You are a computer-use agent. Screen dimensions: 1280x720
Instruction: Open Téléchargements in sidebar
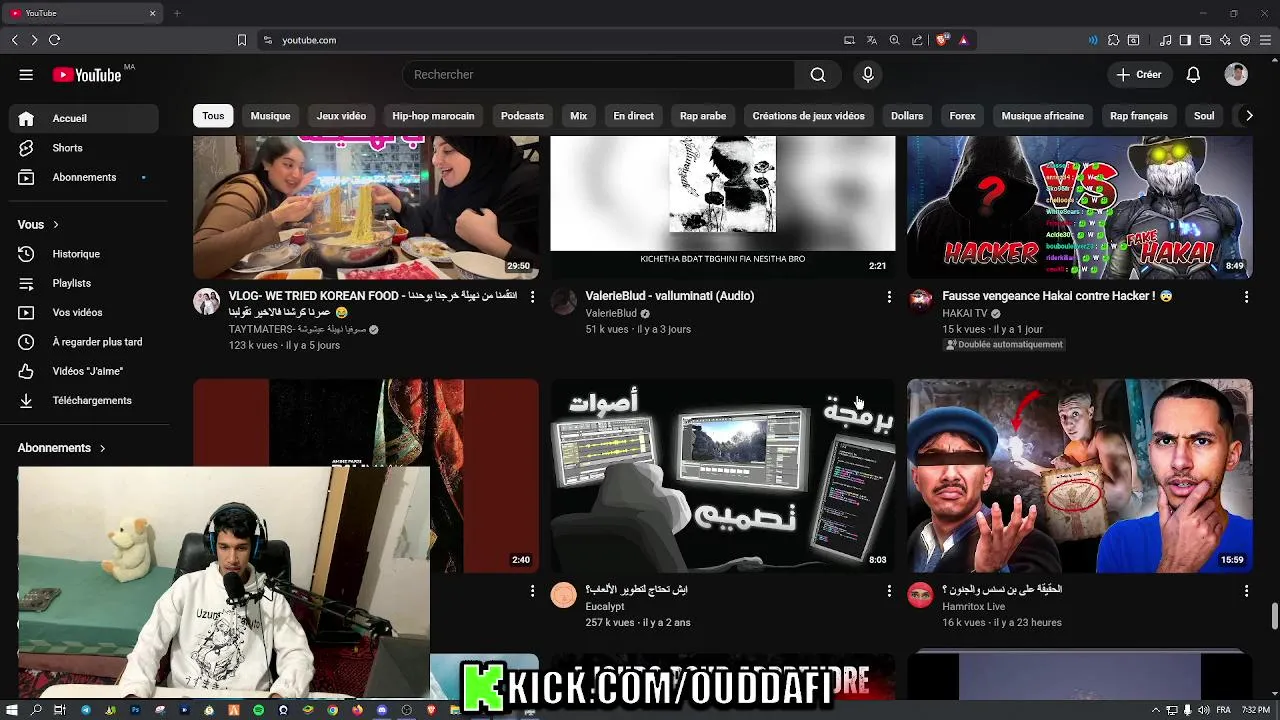point(84,400)
